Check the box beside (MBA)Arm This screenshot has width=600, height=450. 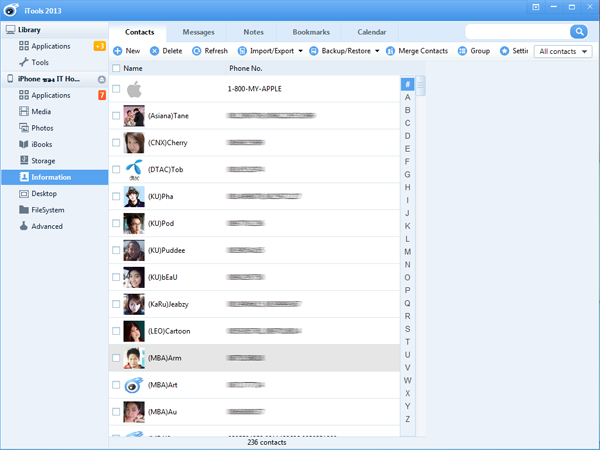click(x=116, y=358)
